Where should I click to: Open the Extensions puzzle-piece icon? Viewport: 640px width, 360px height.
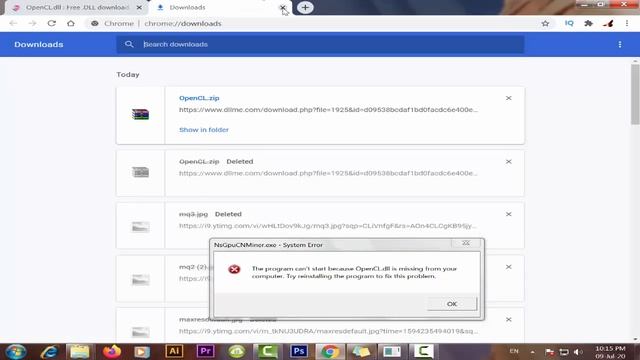pos(588,23)
